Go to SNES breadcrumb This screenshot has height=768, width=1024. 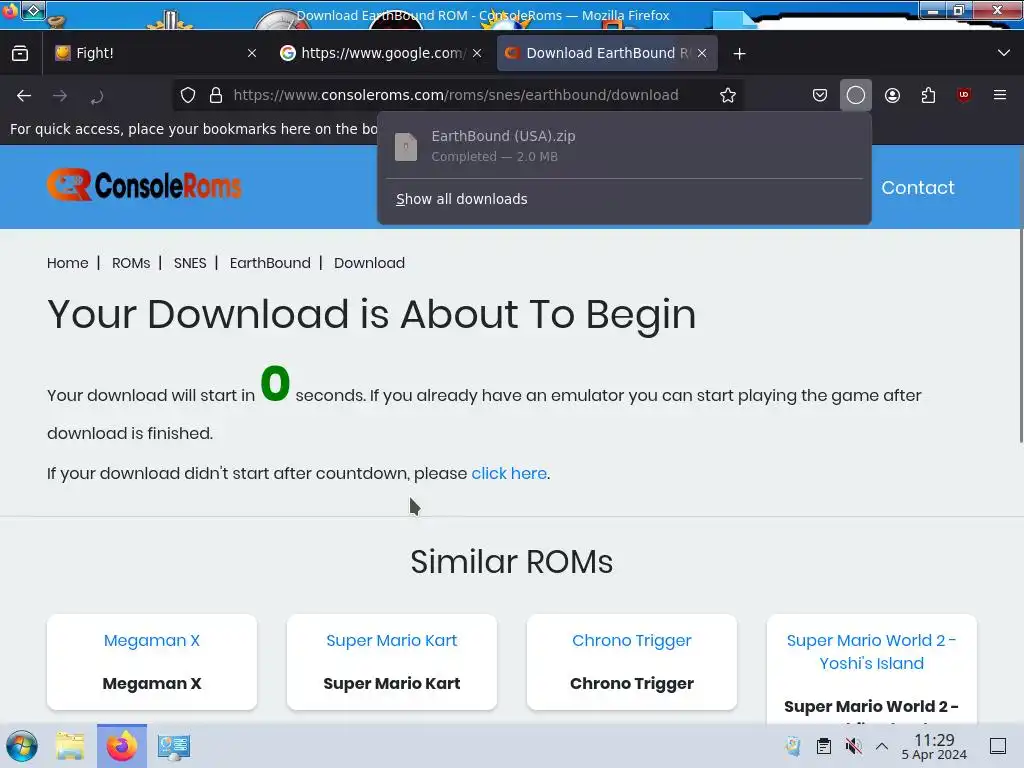tap(190, 263)
